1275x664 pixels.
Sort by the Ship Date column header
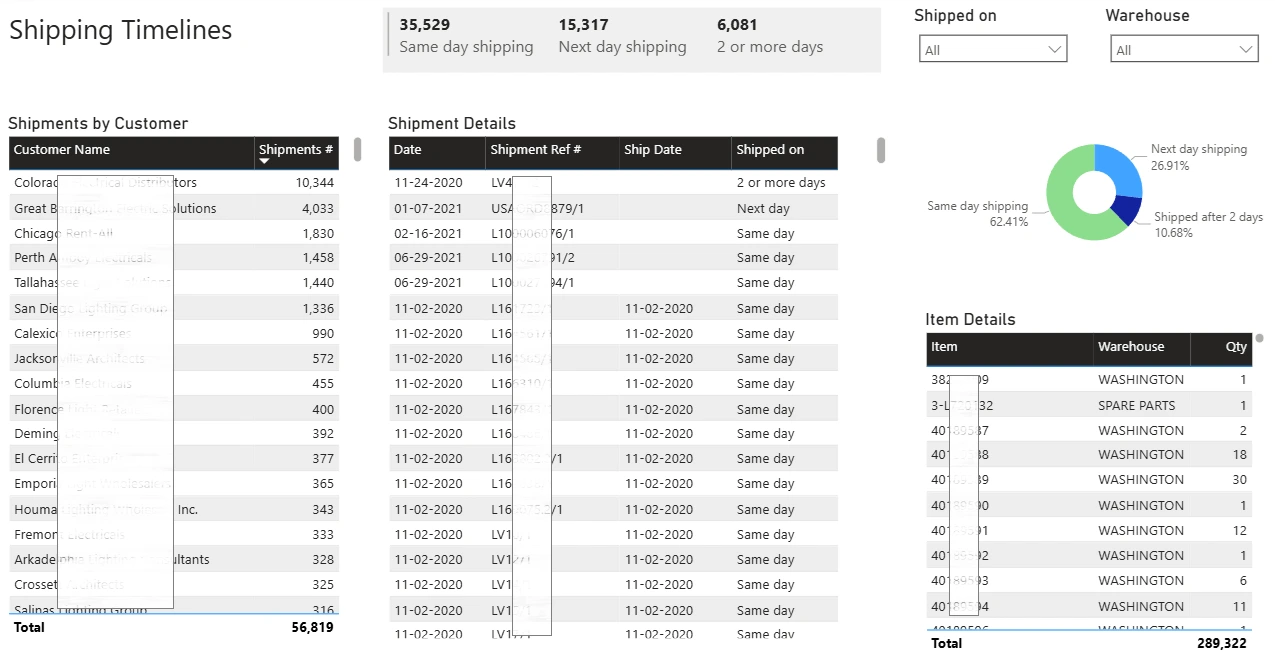coord(653,152)
